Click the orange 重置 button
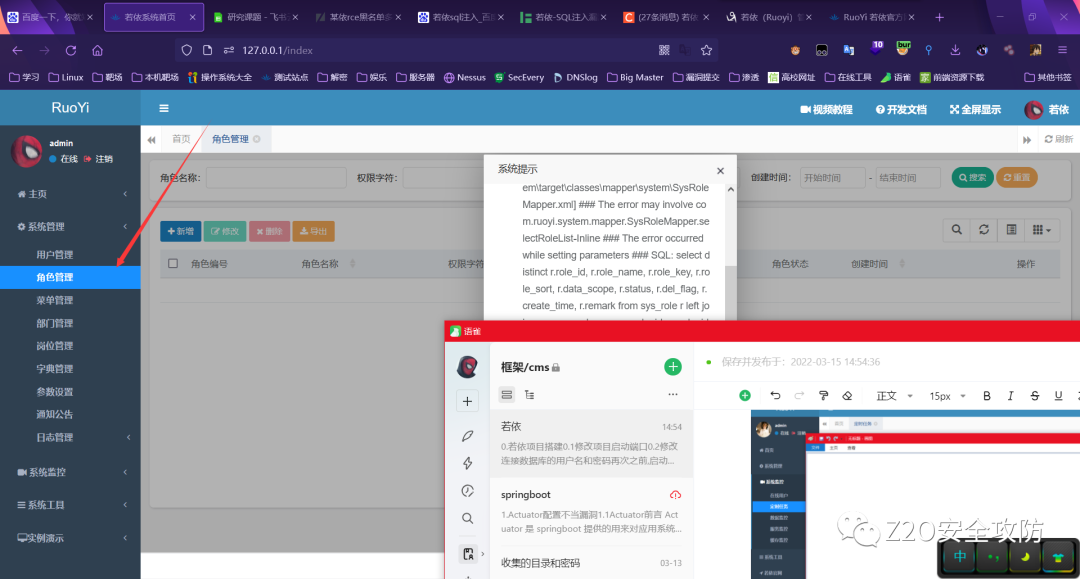 point(1017,178)
